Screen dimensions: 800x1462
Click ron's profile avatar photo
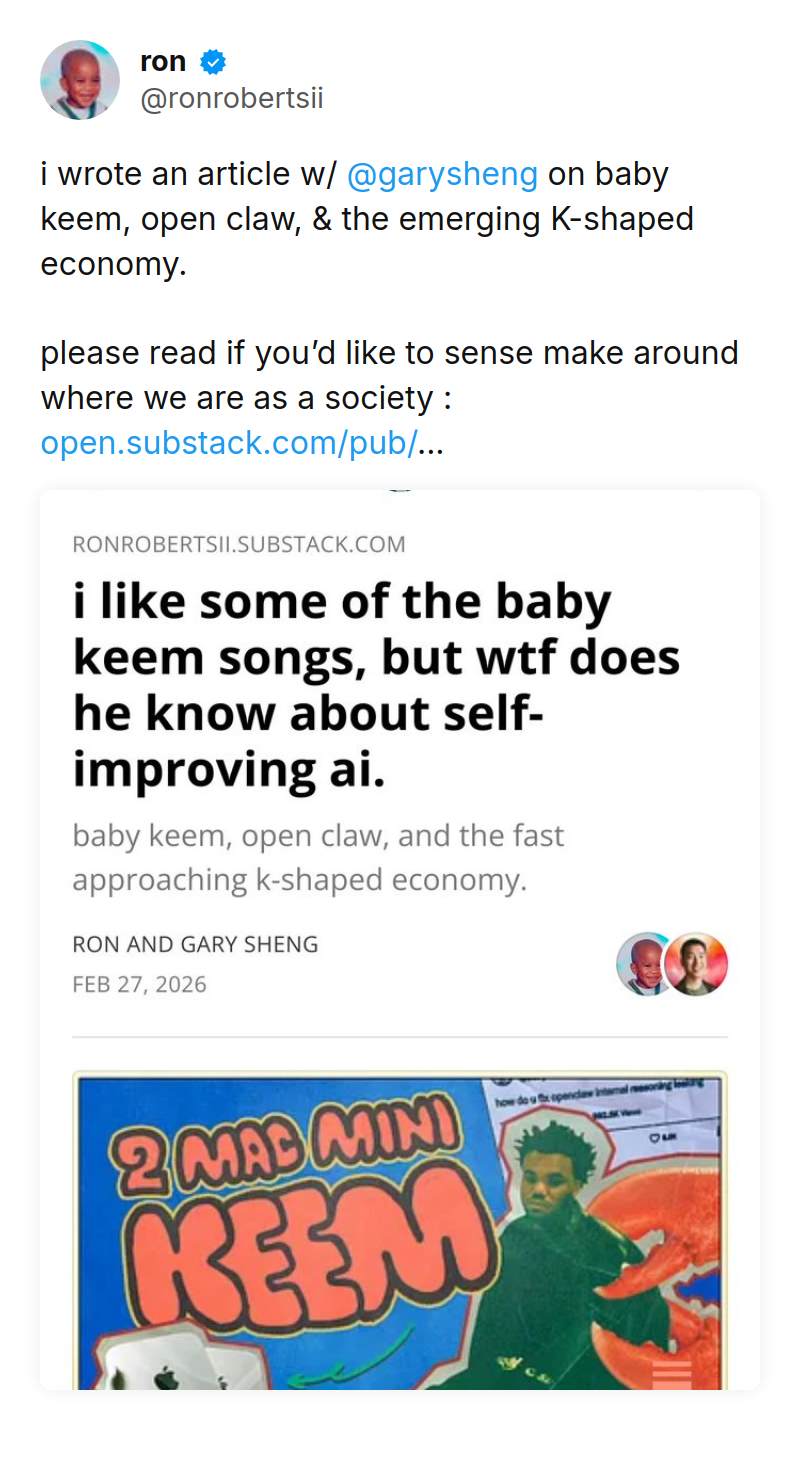[80, 80]
